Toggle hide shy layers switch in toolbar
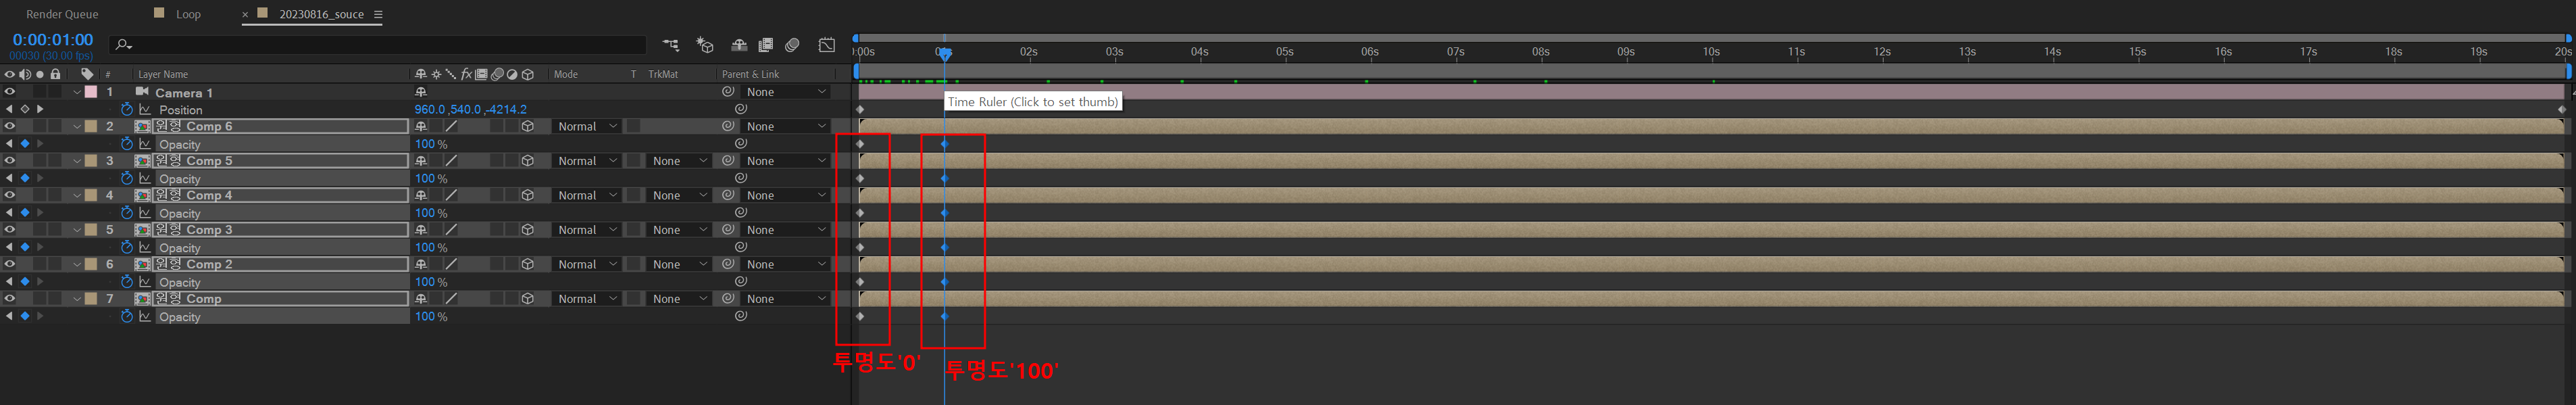2576x405 pixels. click(x=739, y=45)
